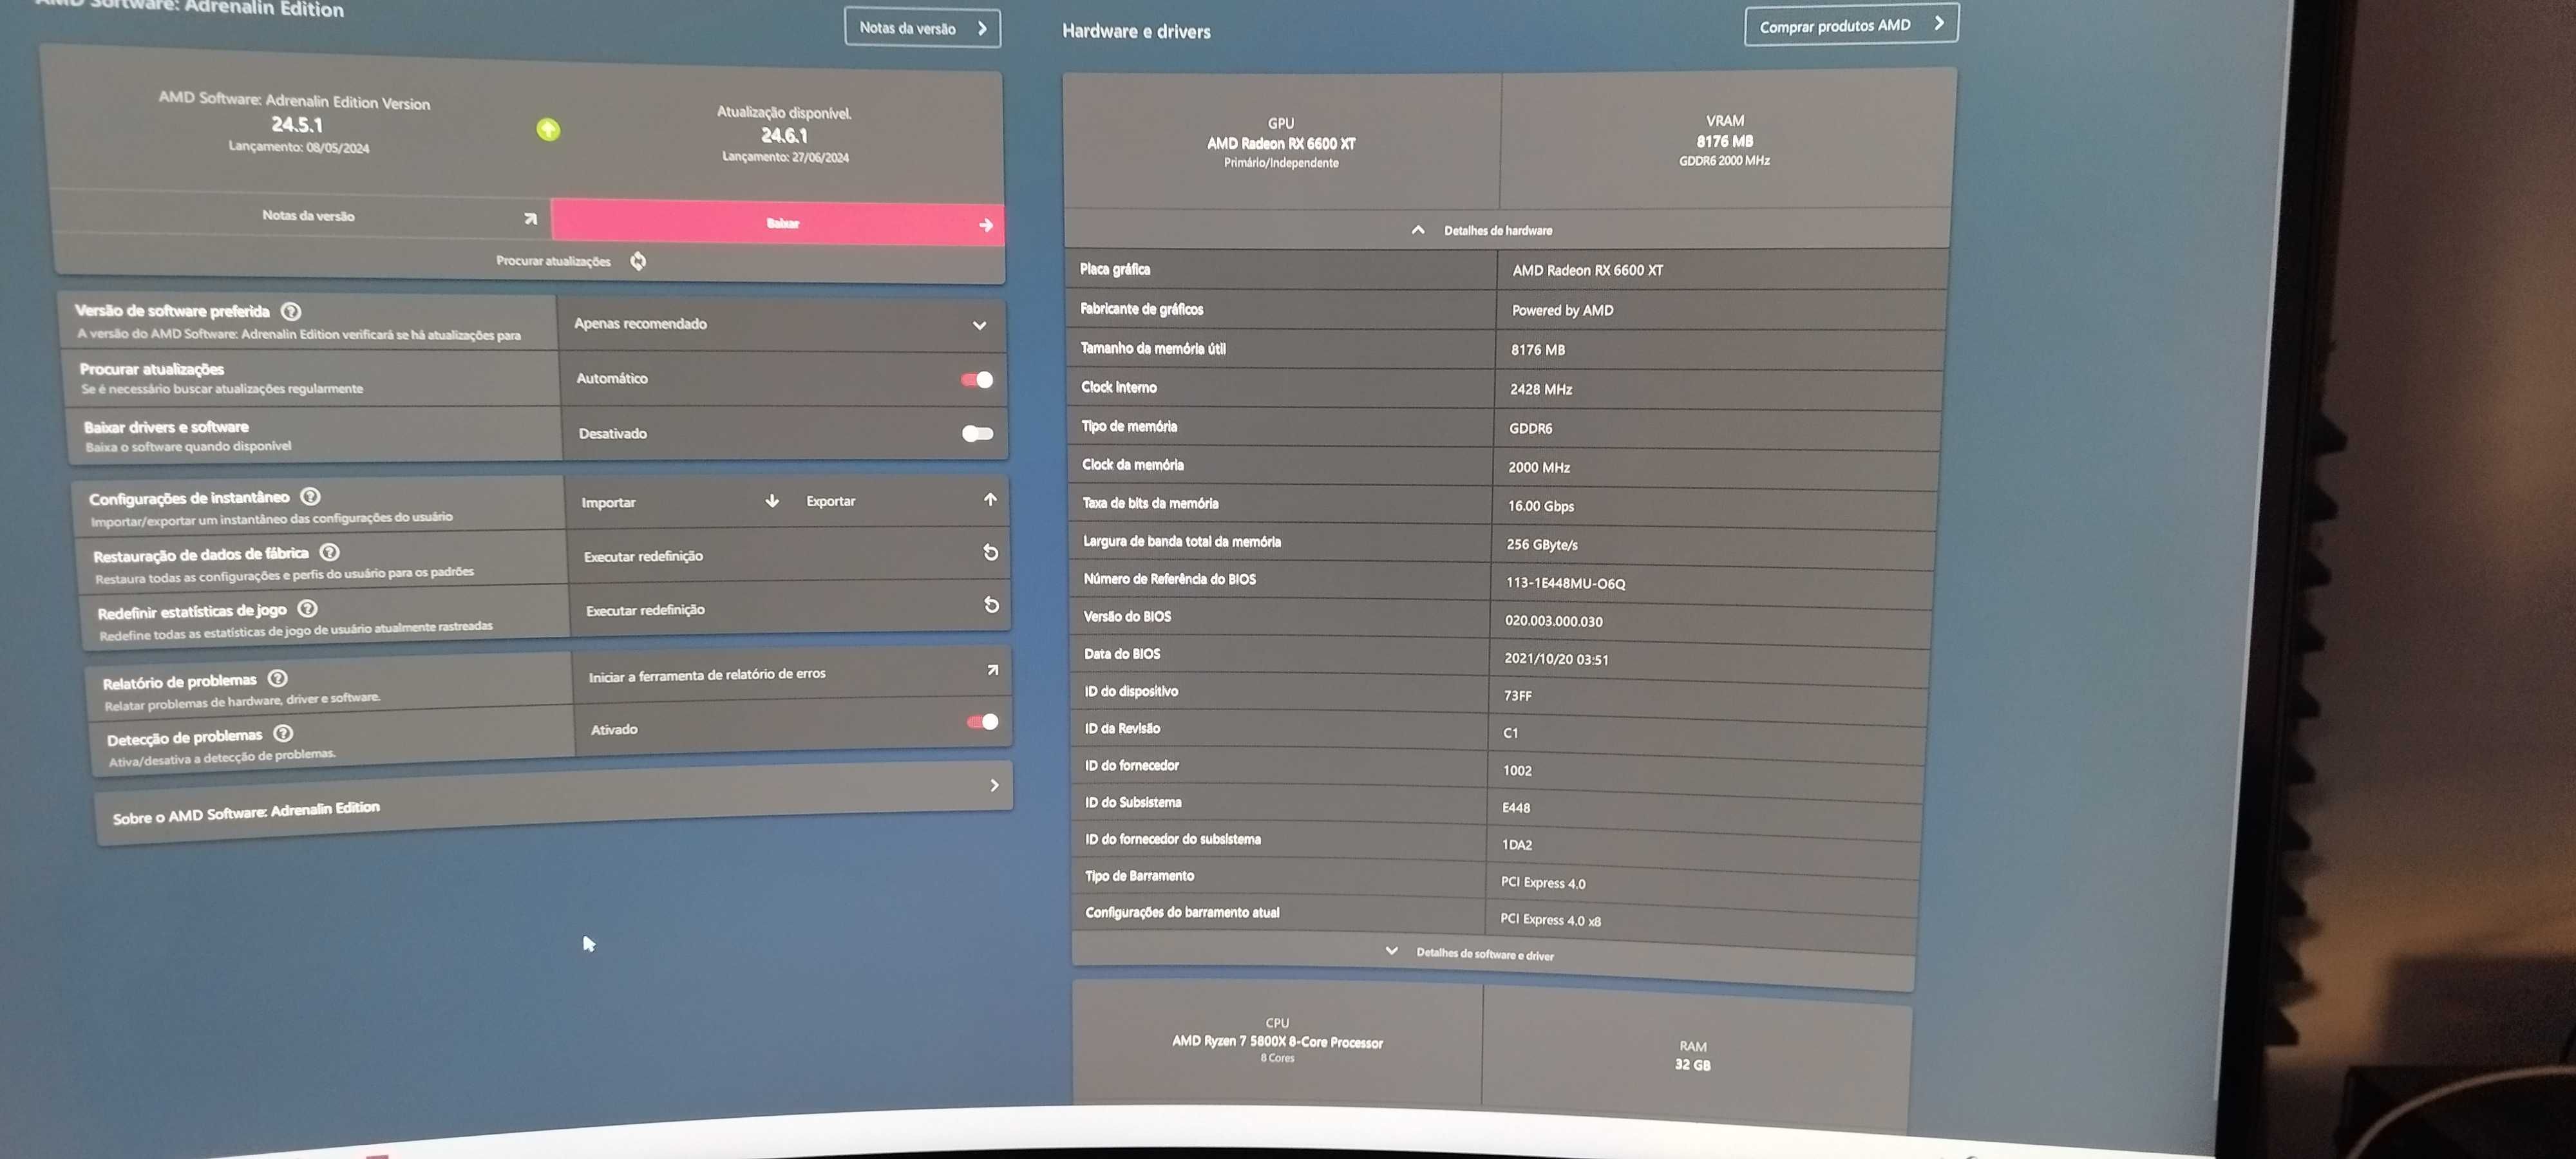The image size is (2576, 1159).
Task: Open help icon for Detecção de problemas
Action: 284,733
